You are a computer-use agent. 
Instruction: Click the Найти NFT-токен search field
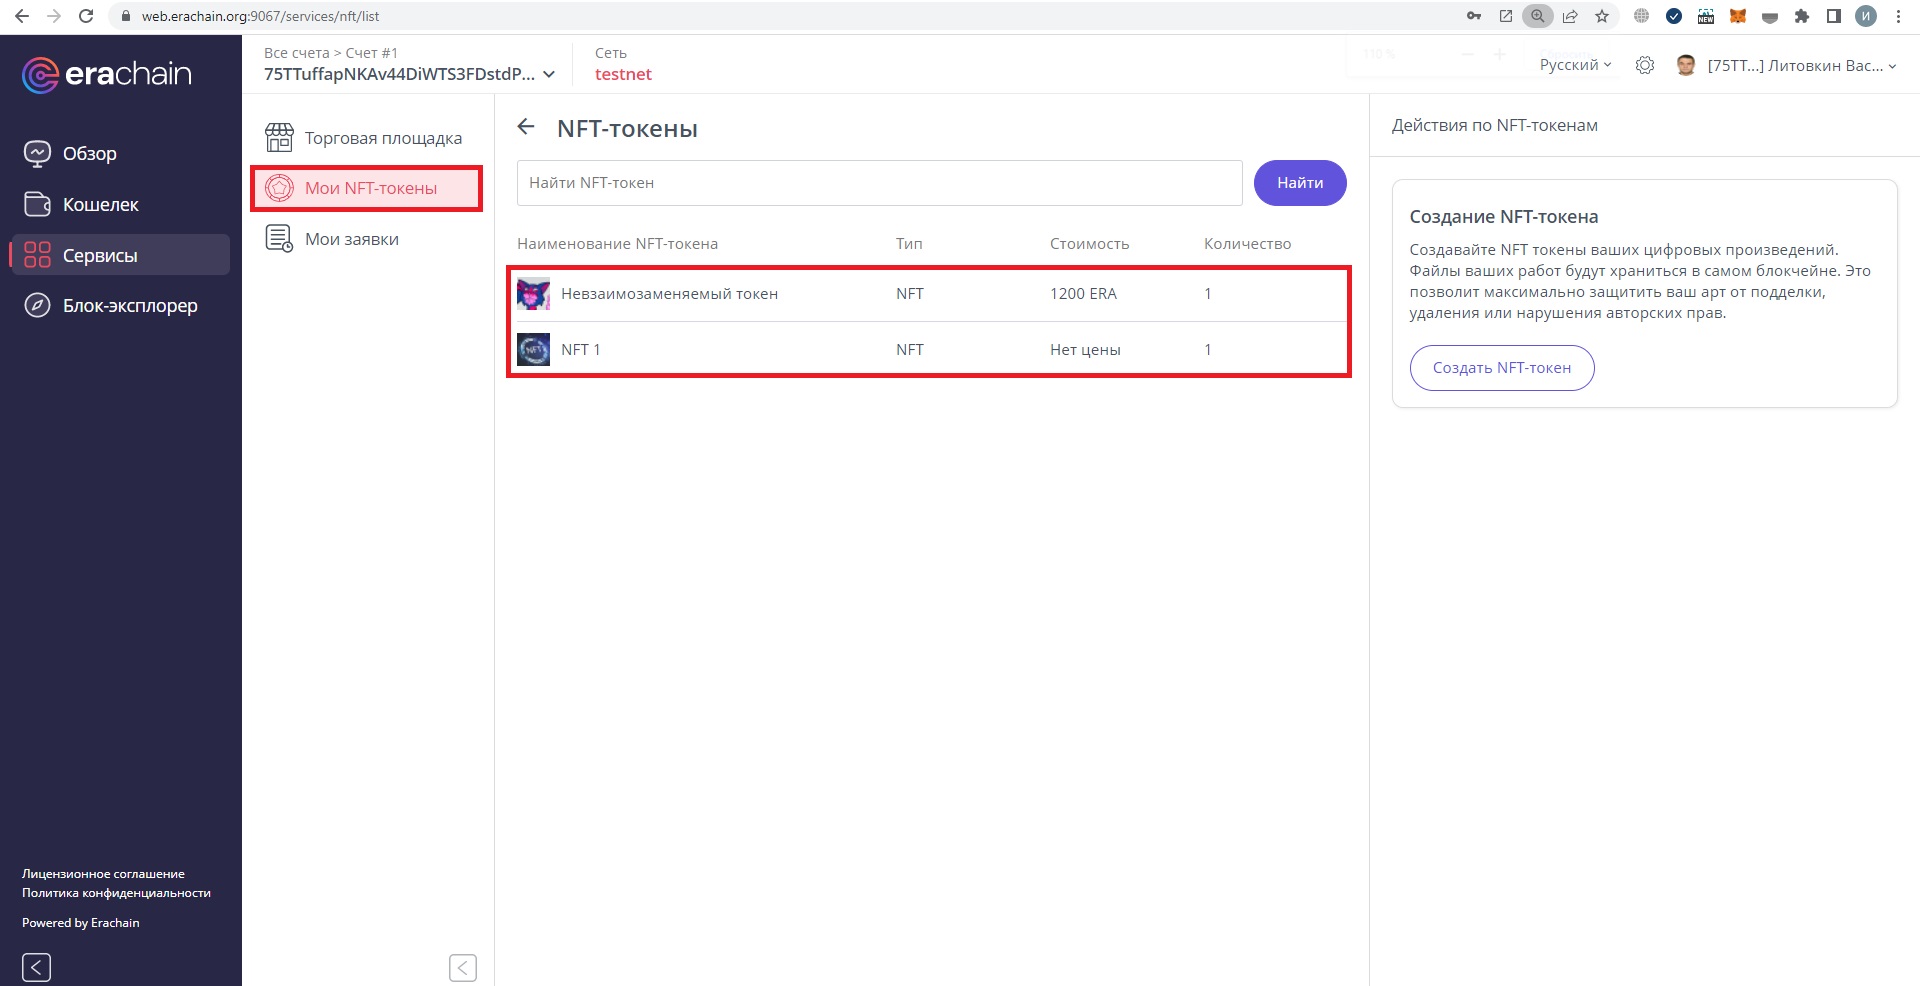pos(878,183)
